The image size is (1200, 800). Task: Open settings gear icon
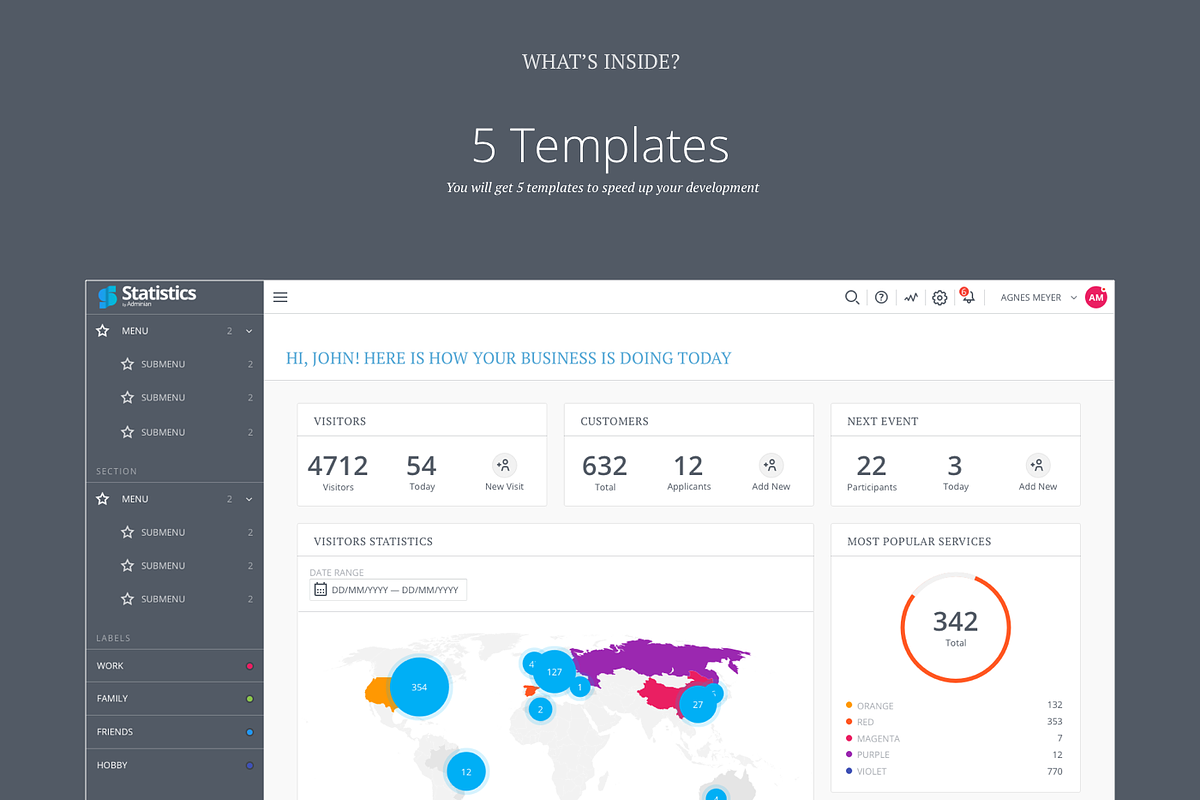click(939, 298)
